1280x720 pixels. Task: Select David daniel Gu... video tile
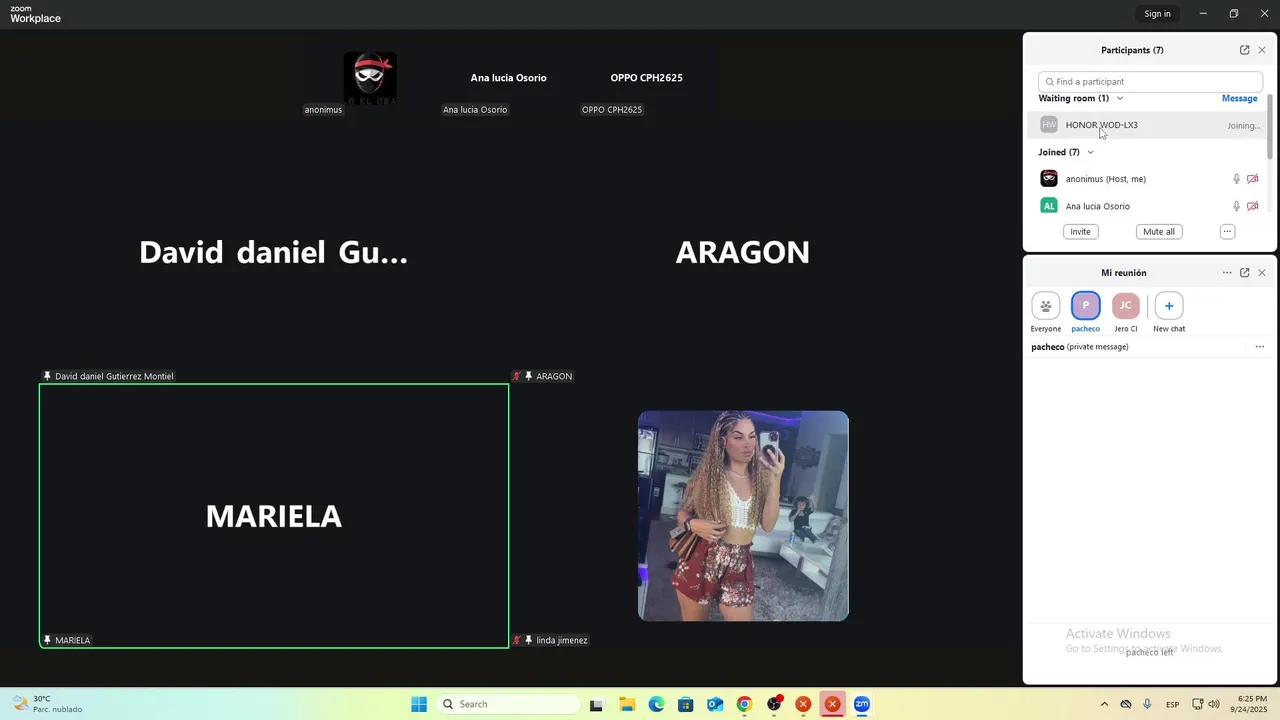pos(273,252)
